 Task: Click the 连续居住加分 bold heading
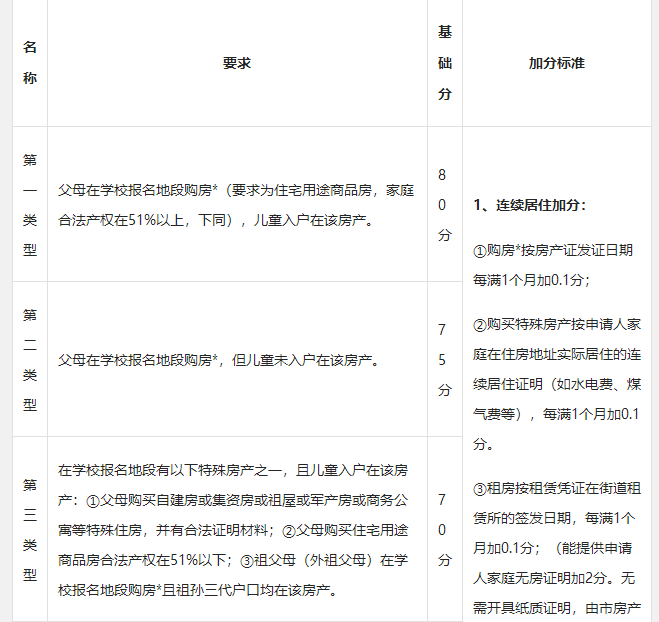pyautogui.click(x=529, y=205)
